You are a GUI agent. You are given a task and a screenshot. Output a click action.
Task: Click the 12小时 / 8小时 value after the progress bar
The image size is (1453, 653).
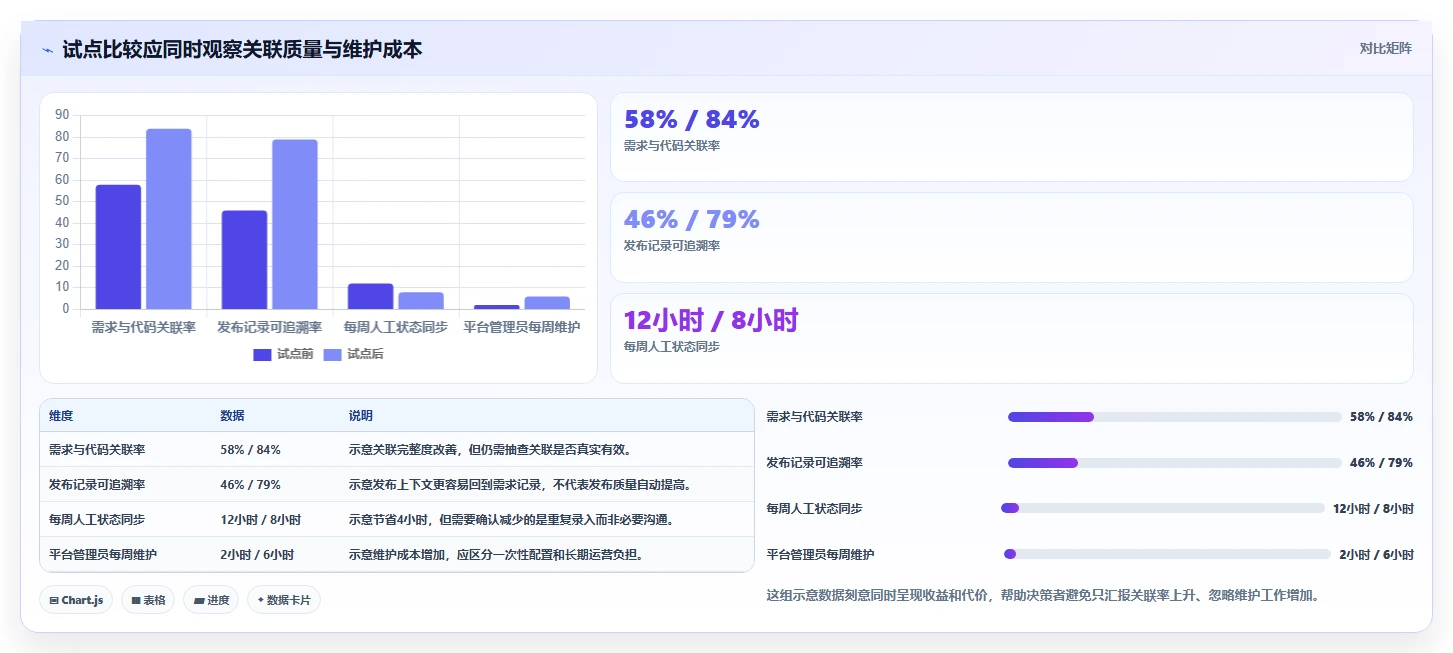[1373, 508]
